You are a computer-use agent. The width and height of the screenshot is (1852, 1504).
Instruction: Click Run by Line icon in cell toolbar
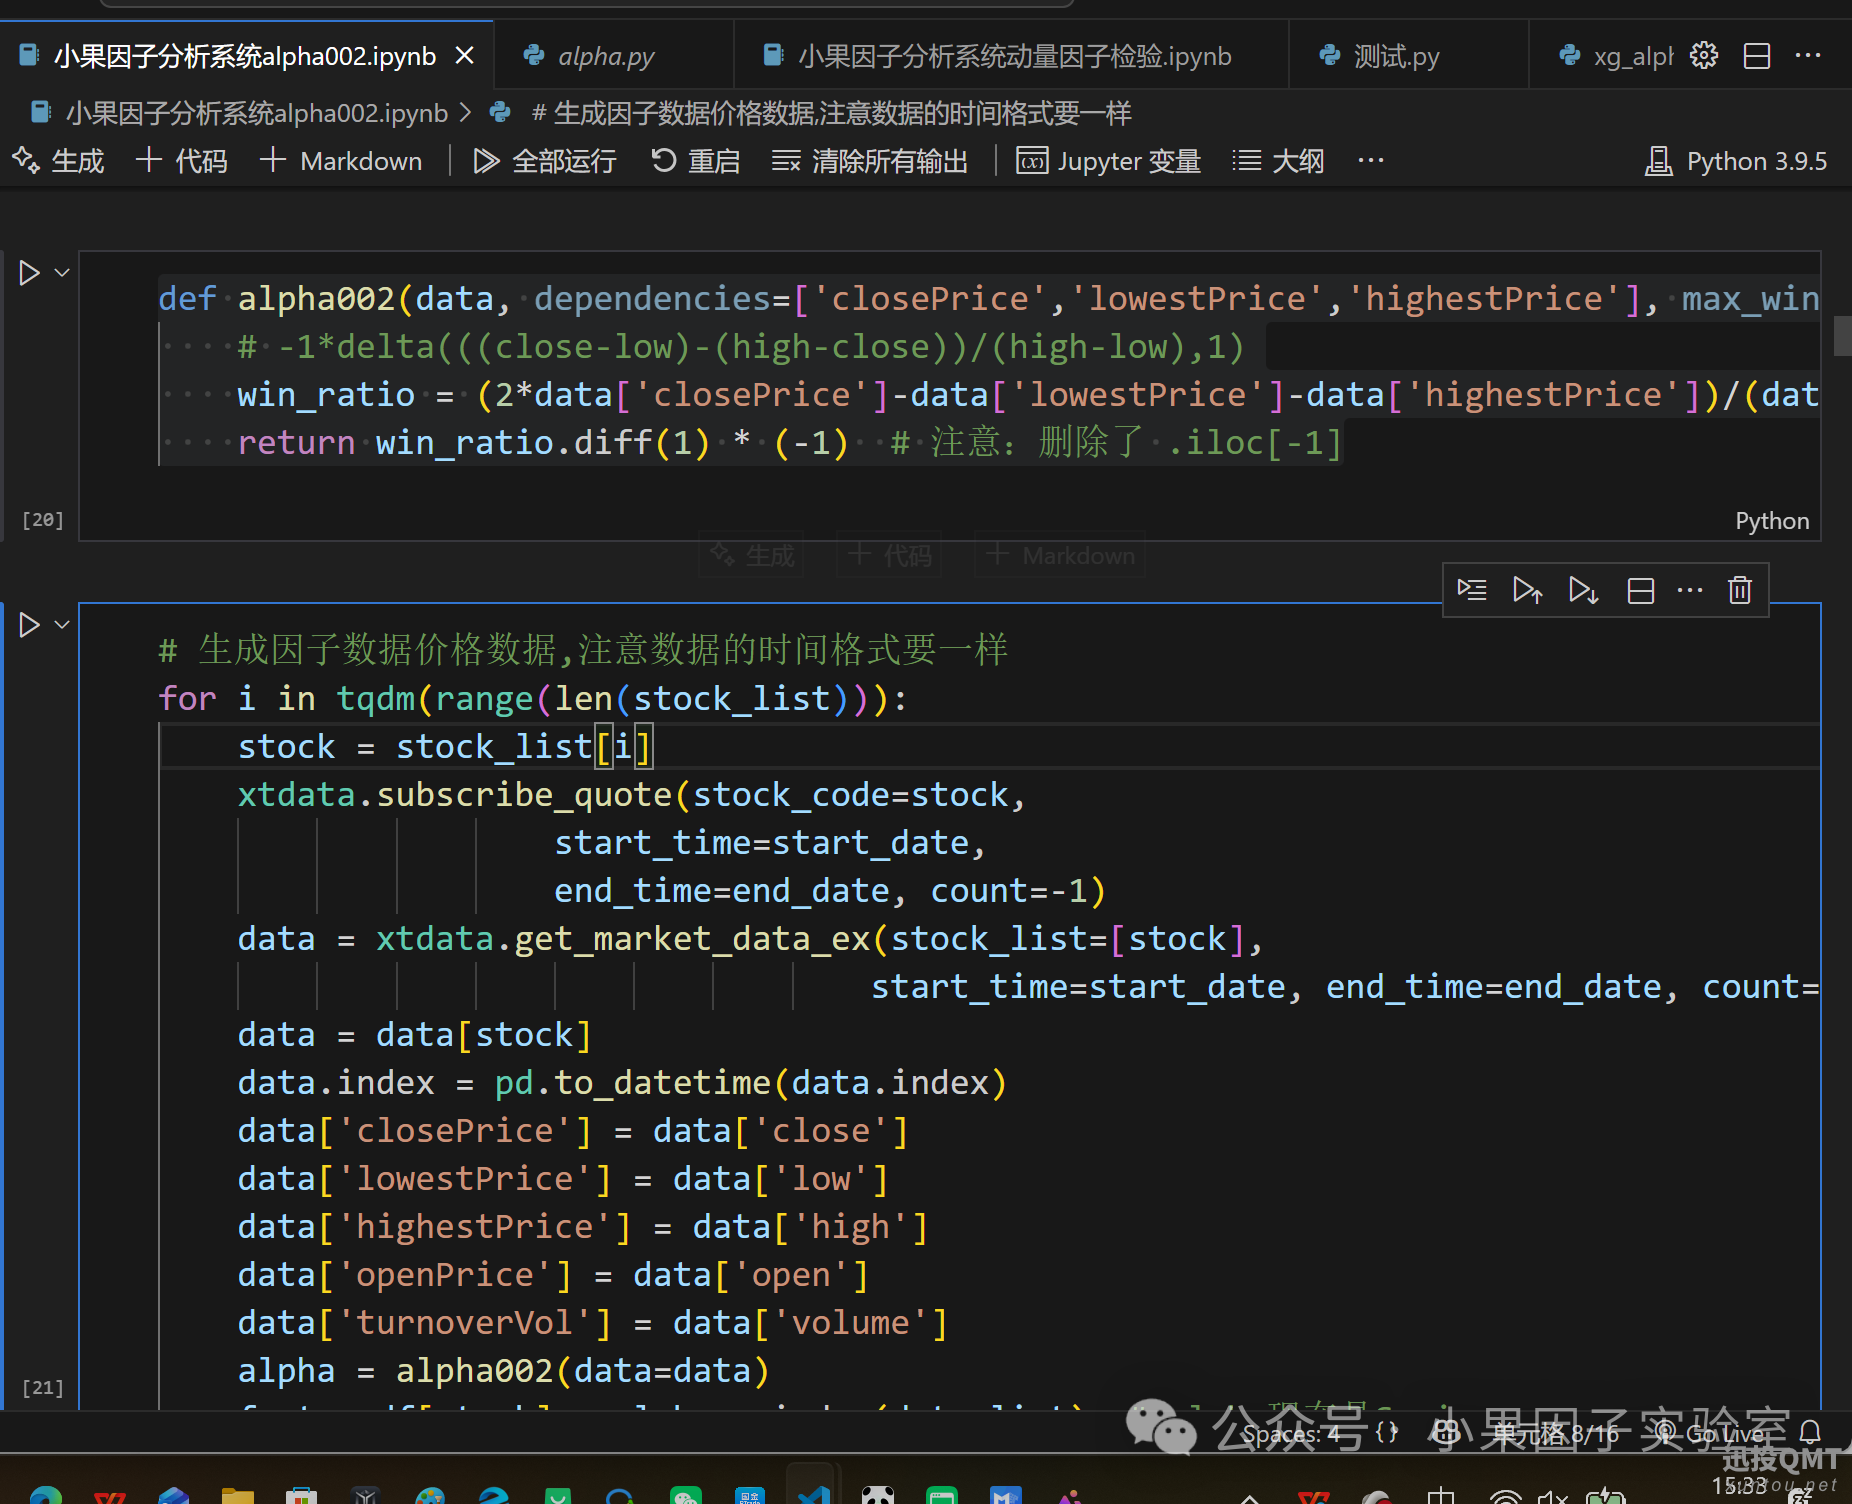click(x=1472, y=590)
